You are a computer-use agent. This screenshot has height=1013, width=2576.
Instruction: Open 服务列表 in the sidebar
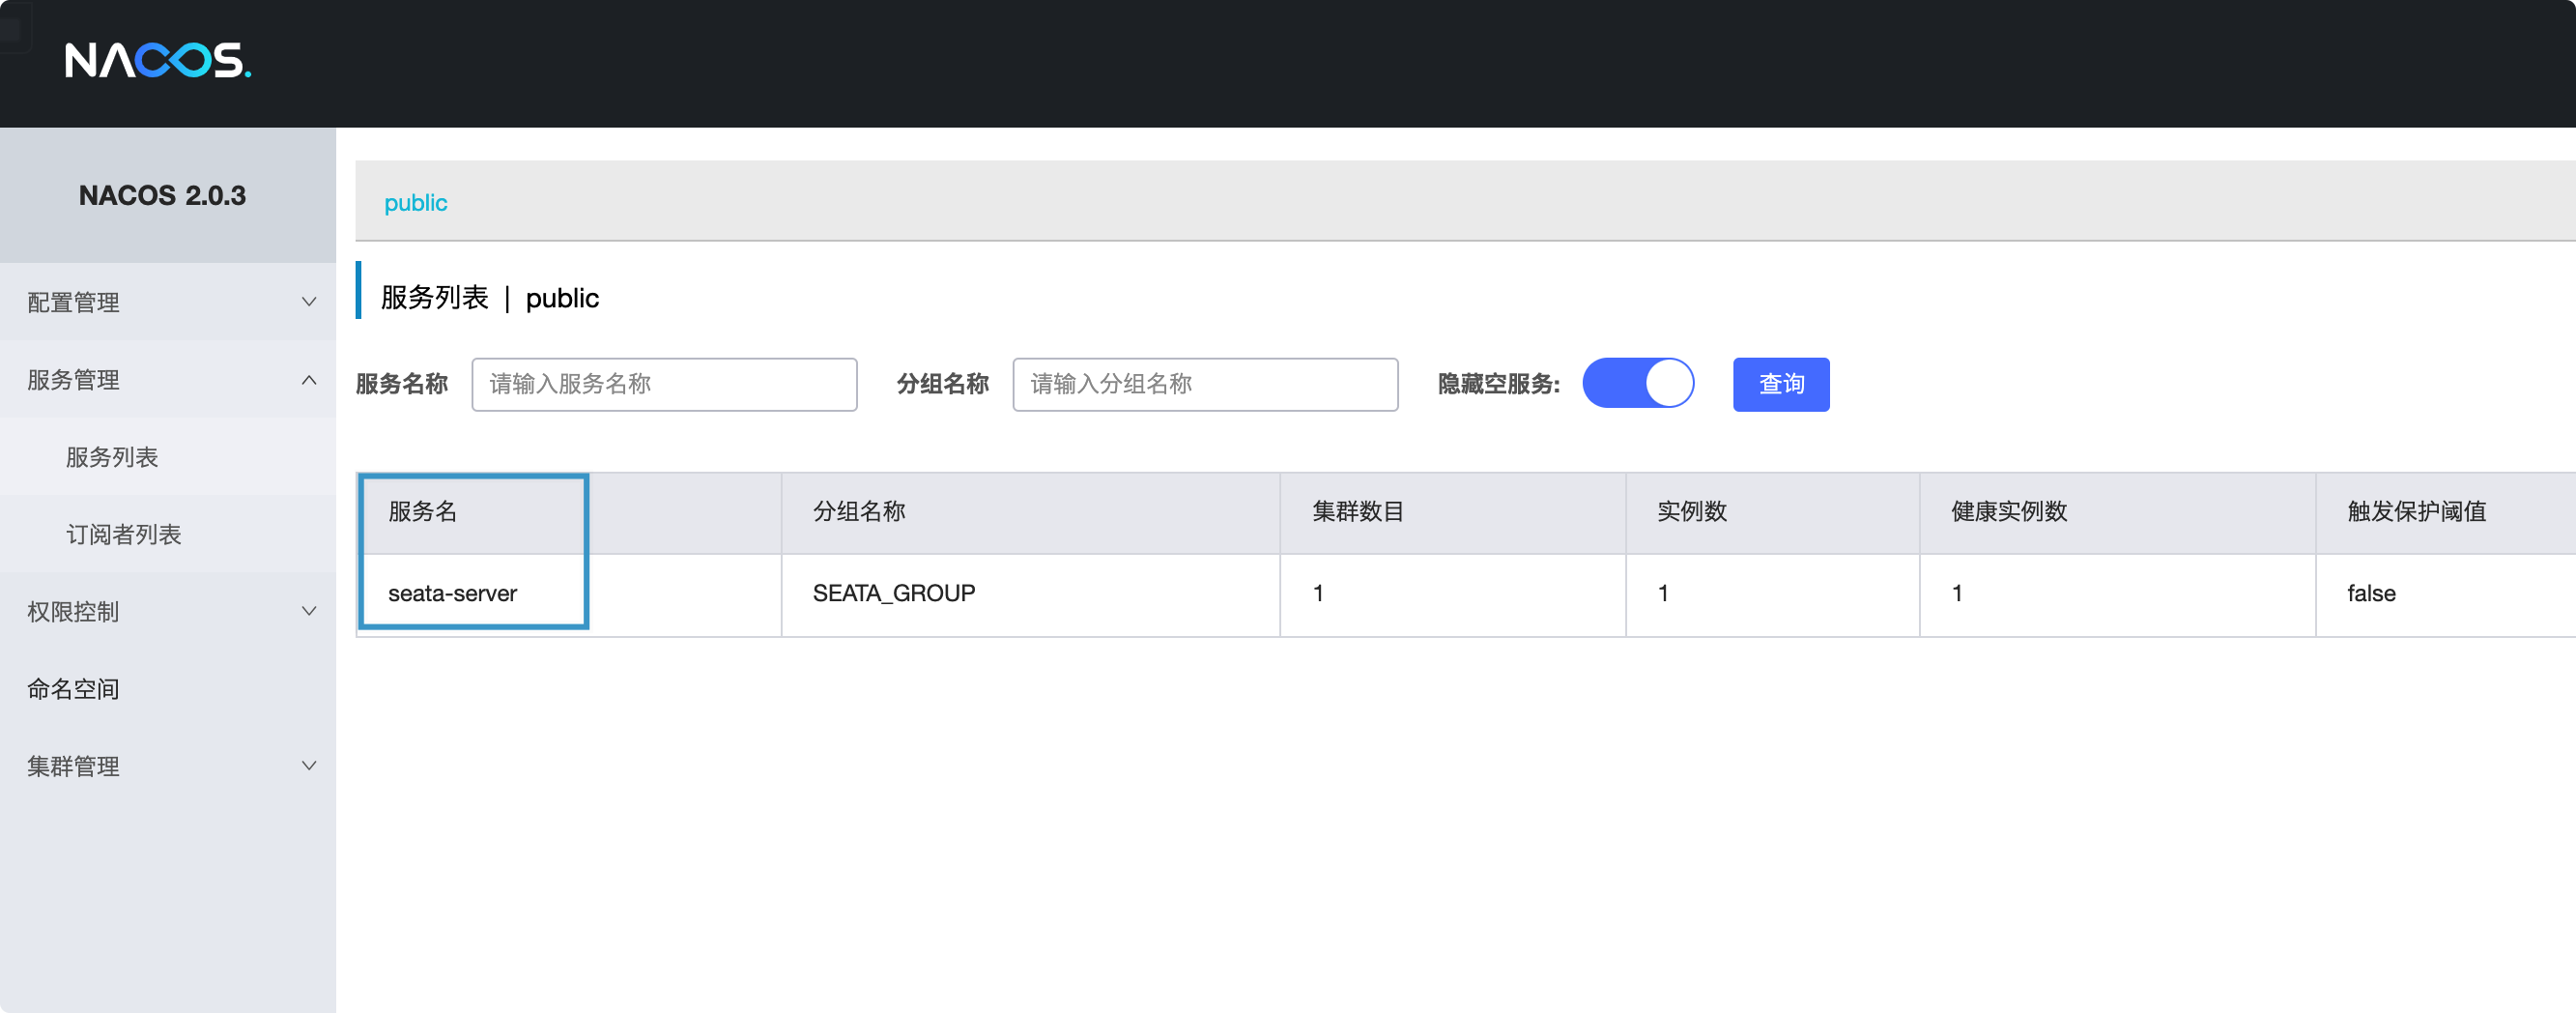112,457
